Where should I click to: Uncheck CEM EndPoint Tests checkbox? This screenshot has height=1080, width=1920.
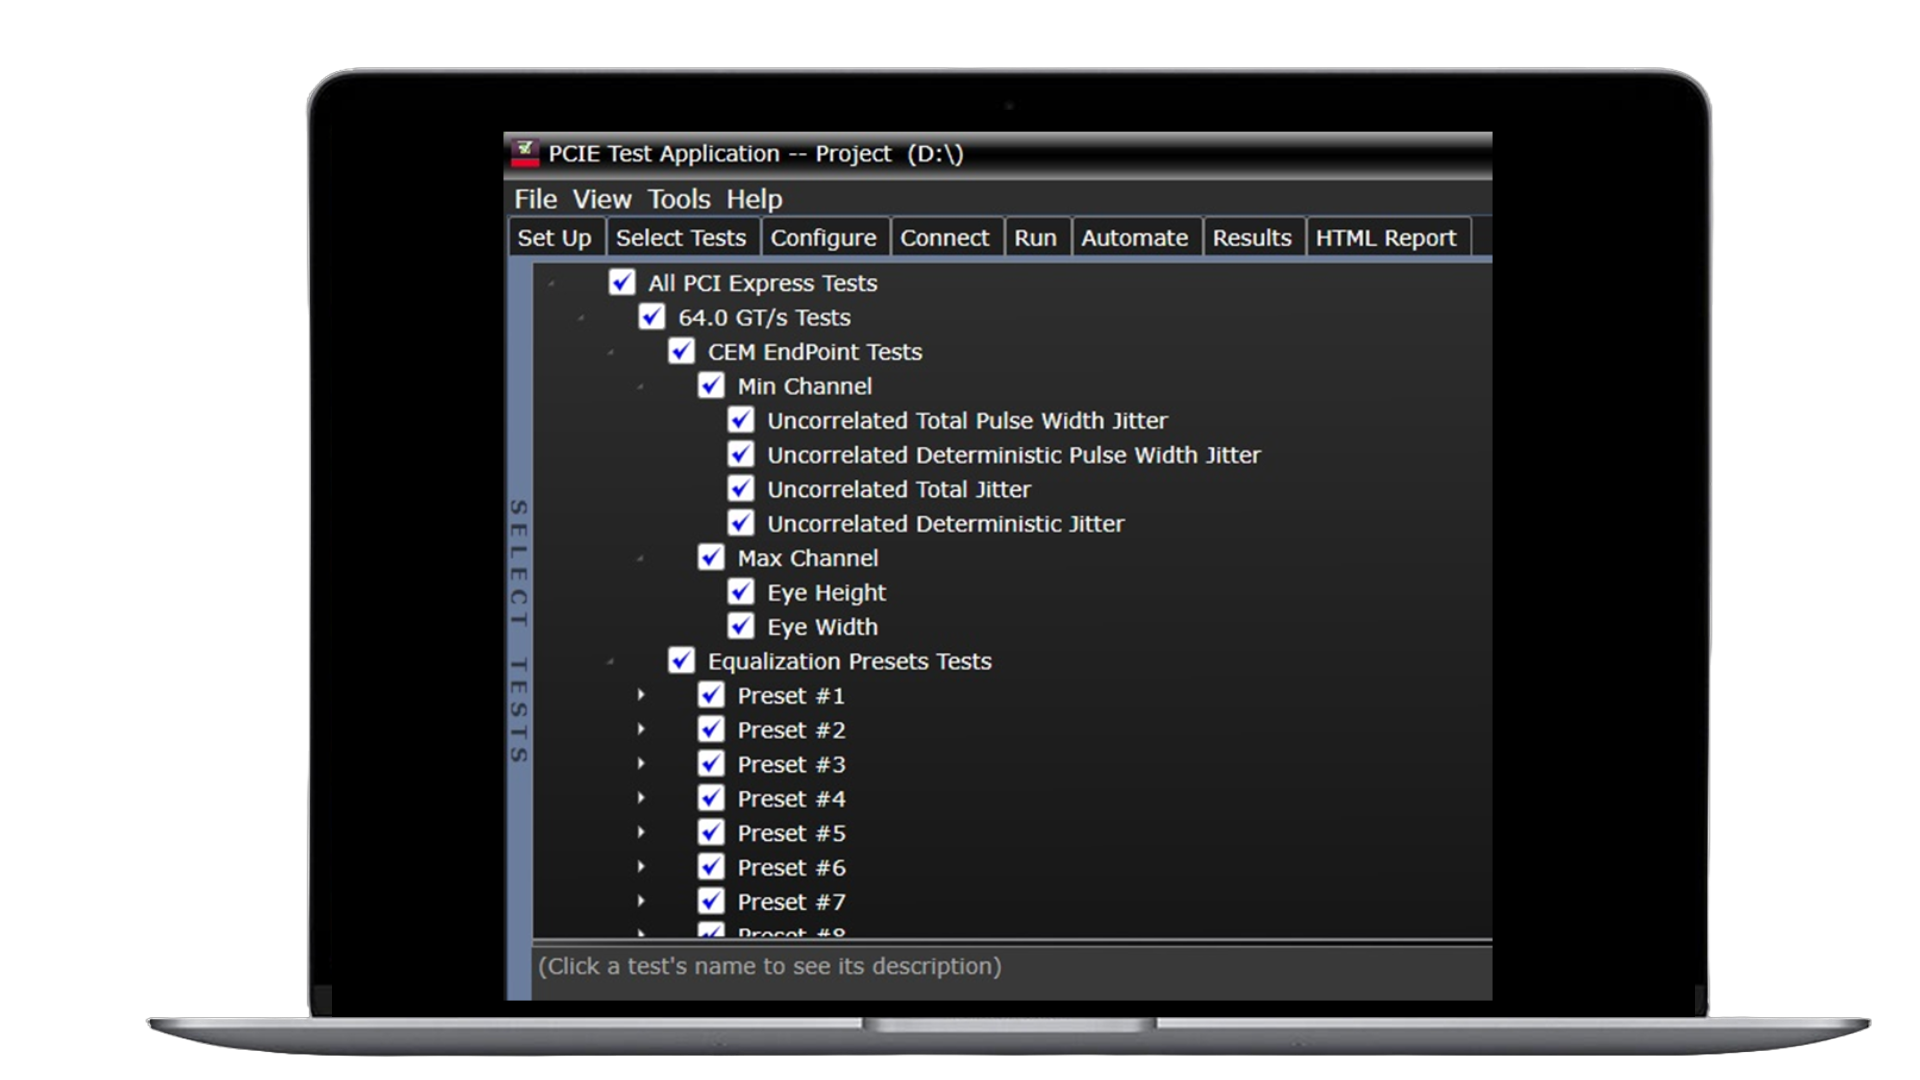tap(682, 351)
